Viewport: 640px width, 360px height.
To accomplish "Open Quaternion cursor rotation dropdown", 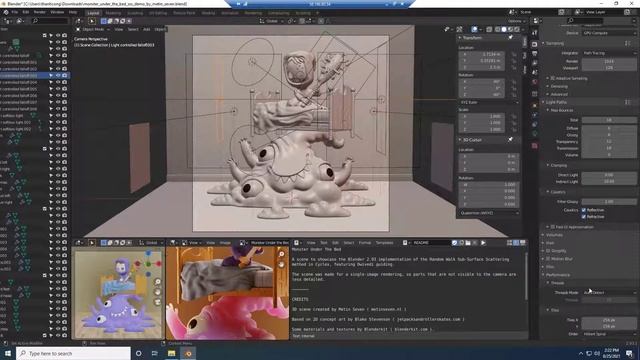I will pos(489,213).
